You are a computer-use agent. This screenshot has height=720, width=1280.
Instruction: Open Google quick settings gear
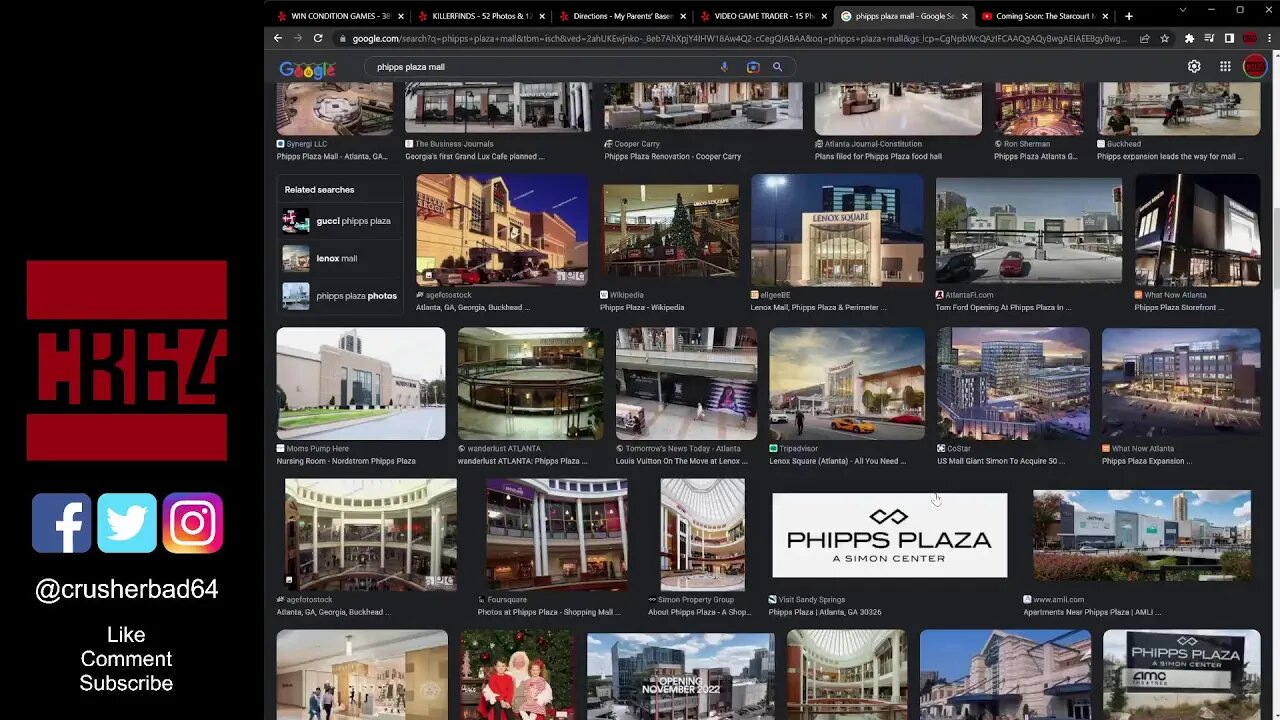(x=1194, y=66)
